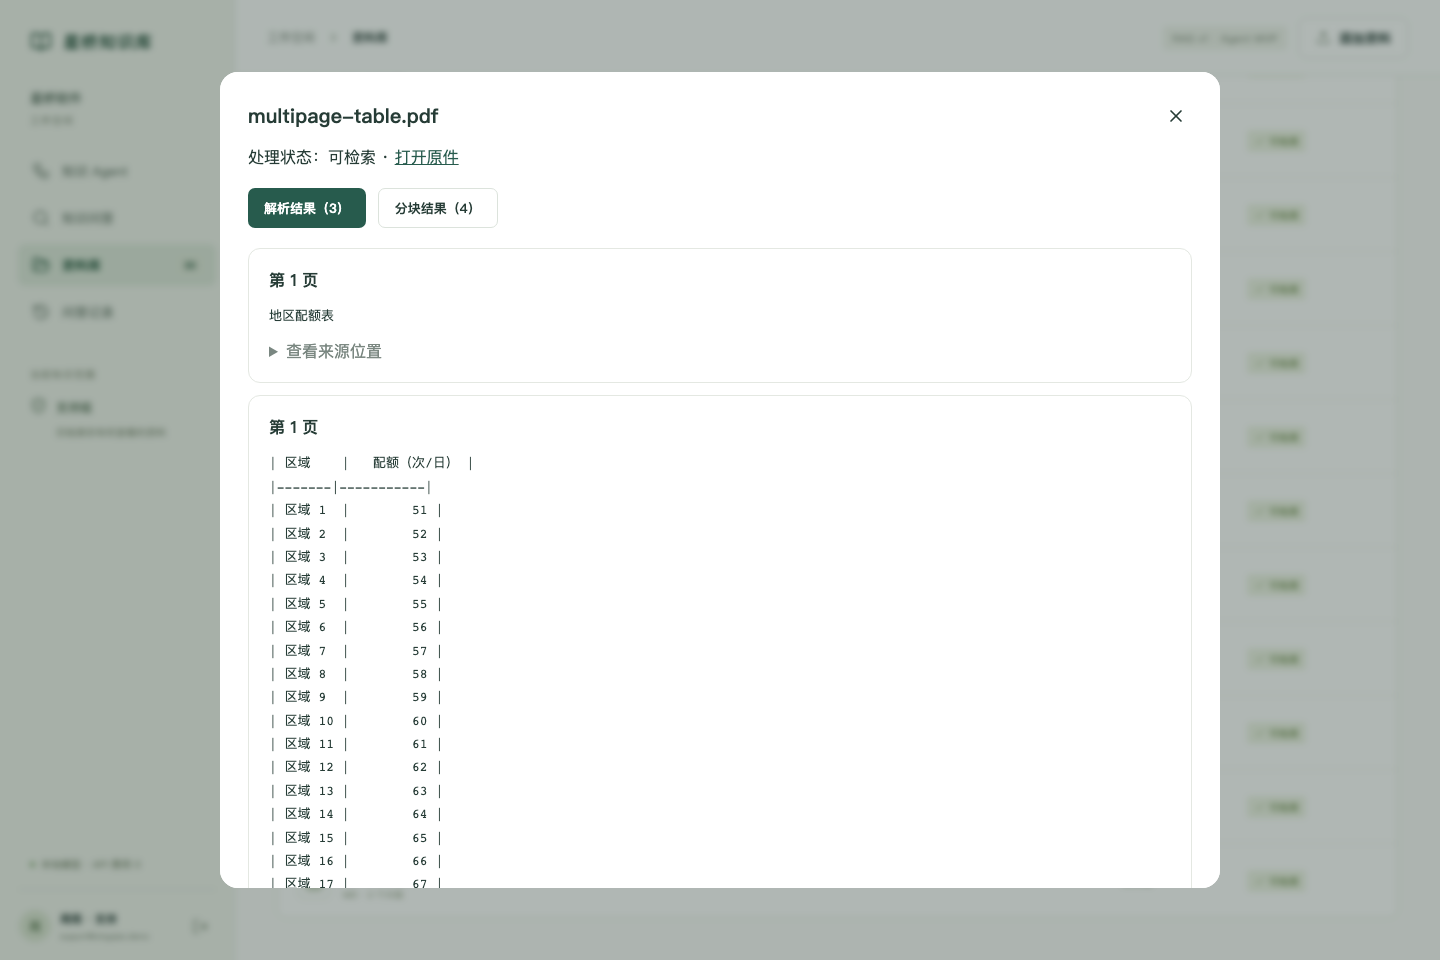Click the row 区域 15 with quota 65
Viewport: 1440px width, 960px height.
[356, 838]
